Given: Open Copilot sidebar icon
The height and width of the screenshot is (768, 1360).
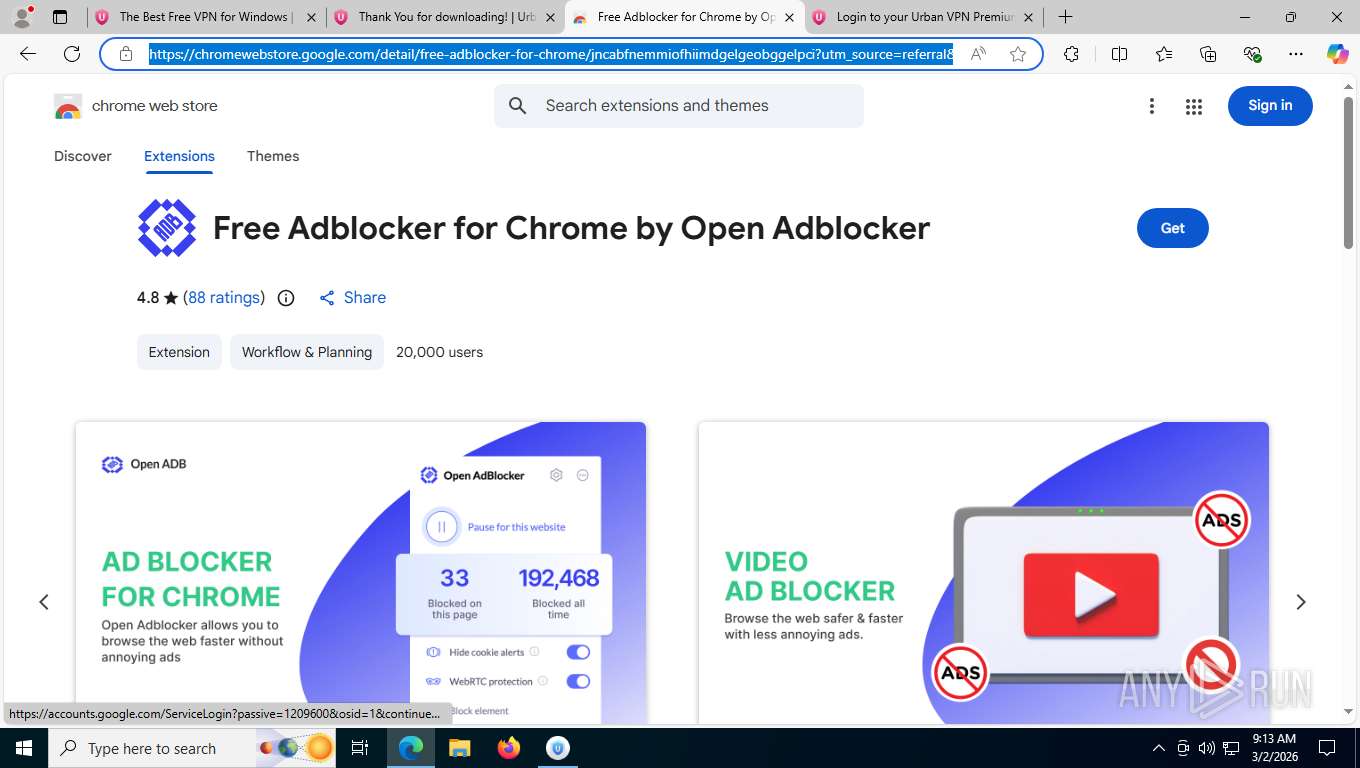Looking at the screenshot, I should coord(1338,54).
